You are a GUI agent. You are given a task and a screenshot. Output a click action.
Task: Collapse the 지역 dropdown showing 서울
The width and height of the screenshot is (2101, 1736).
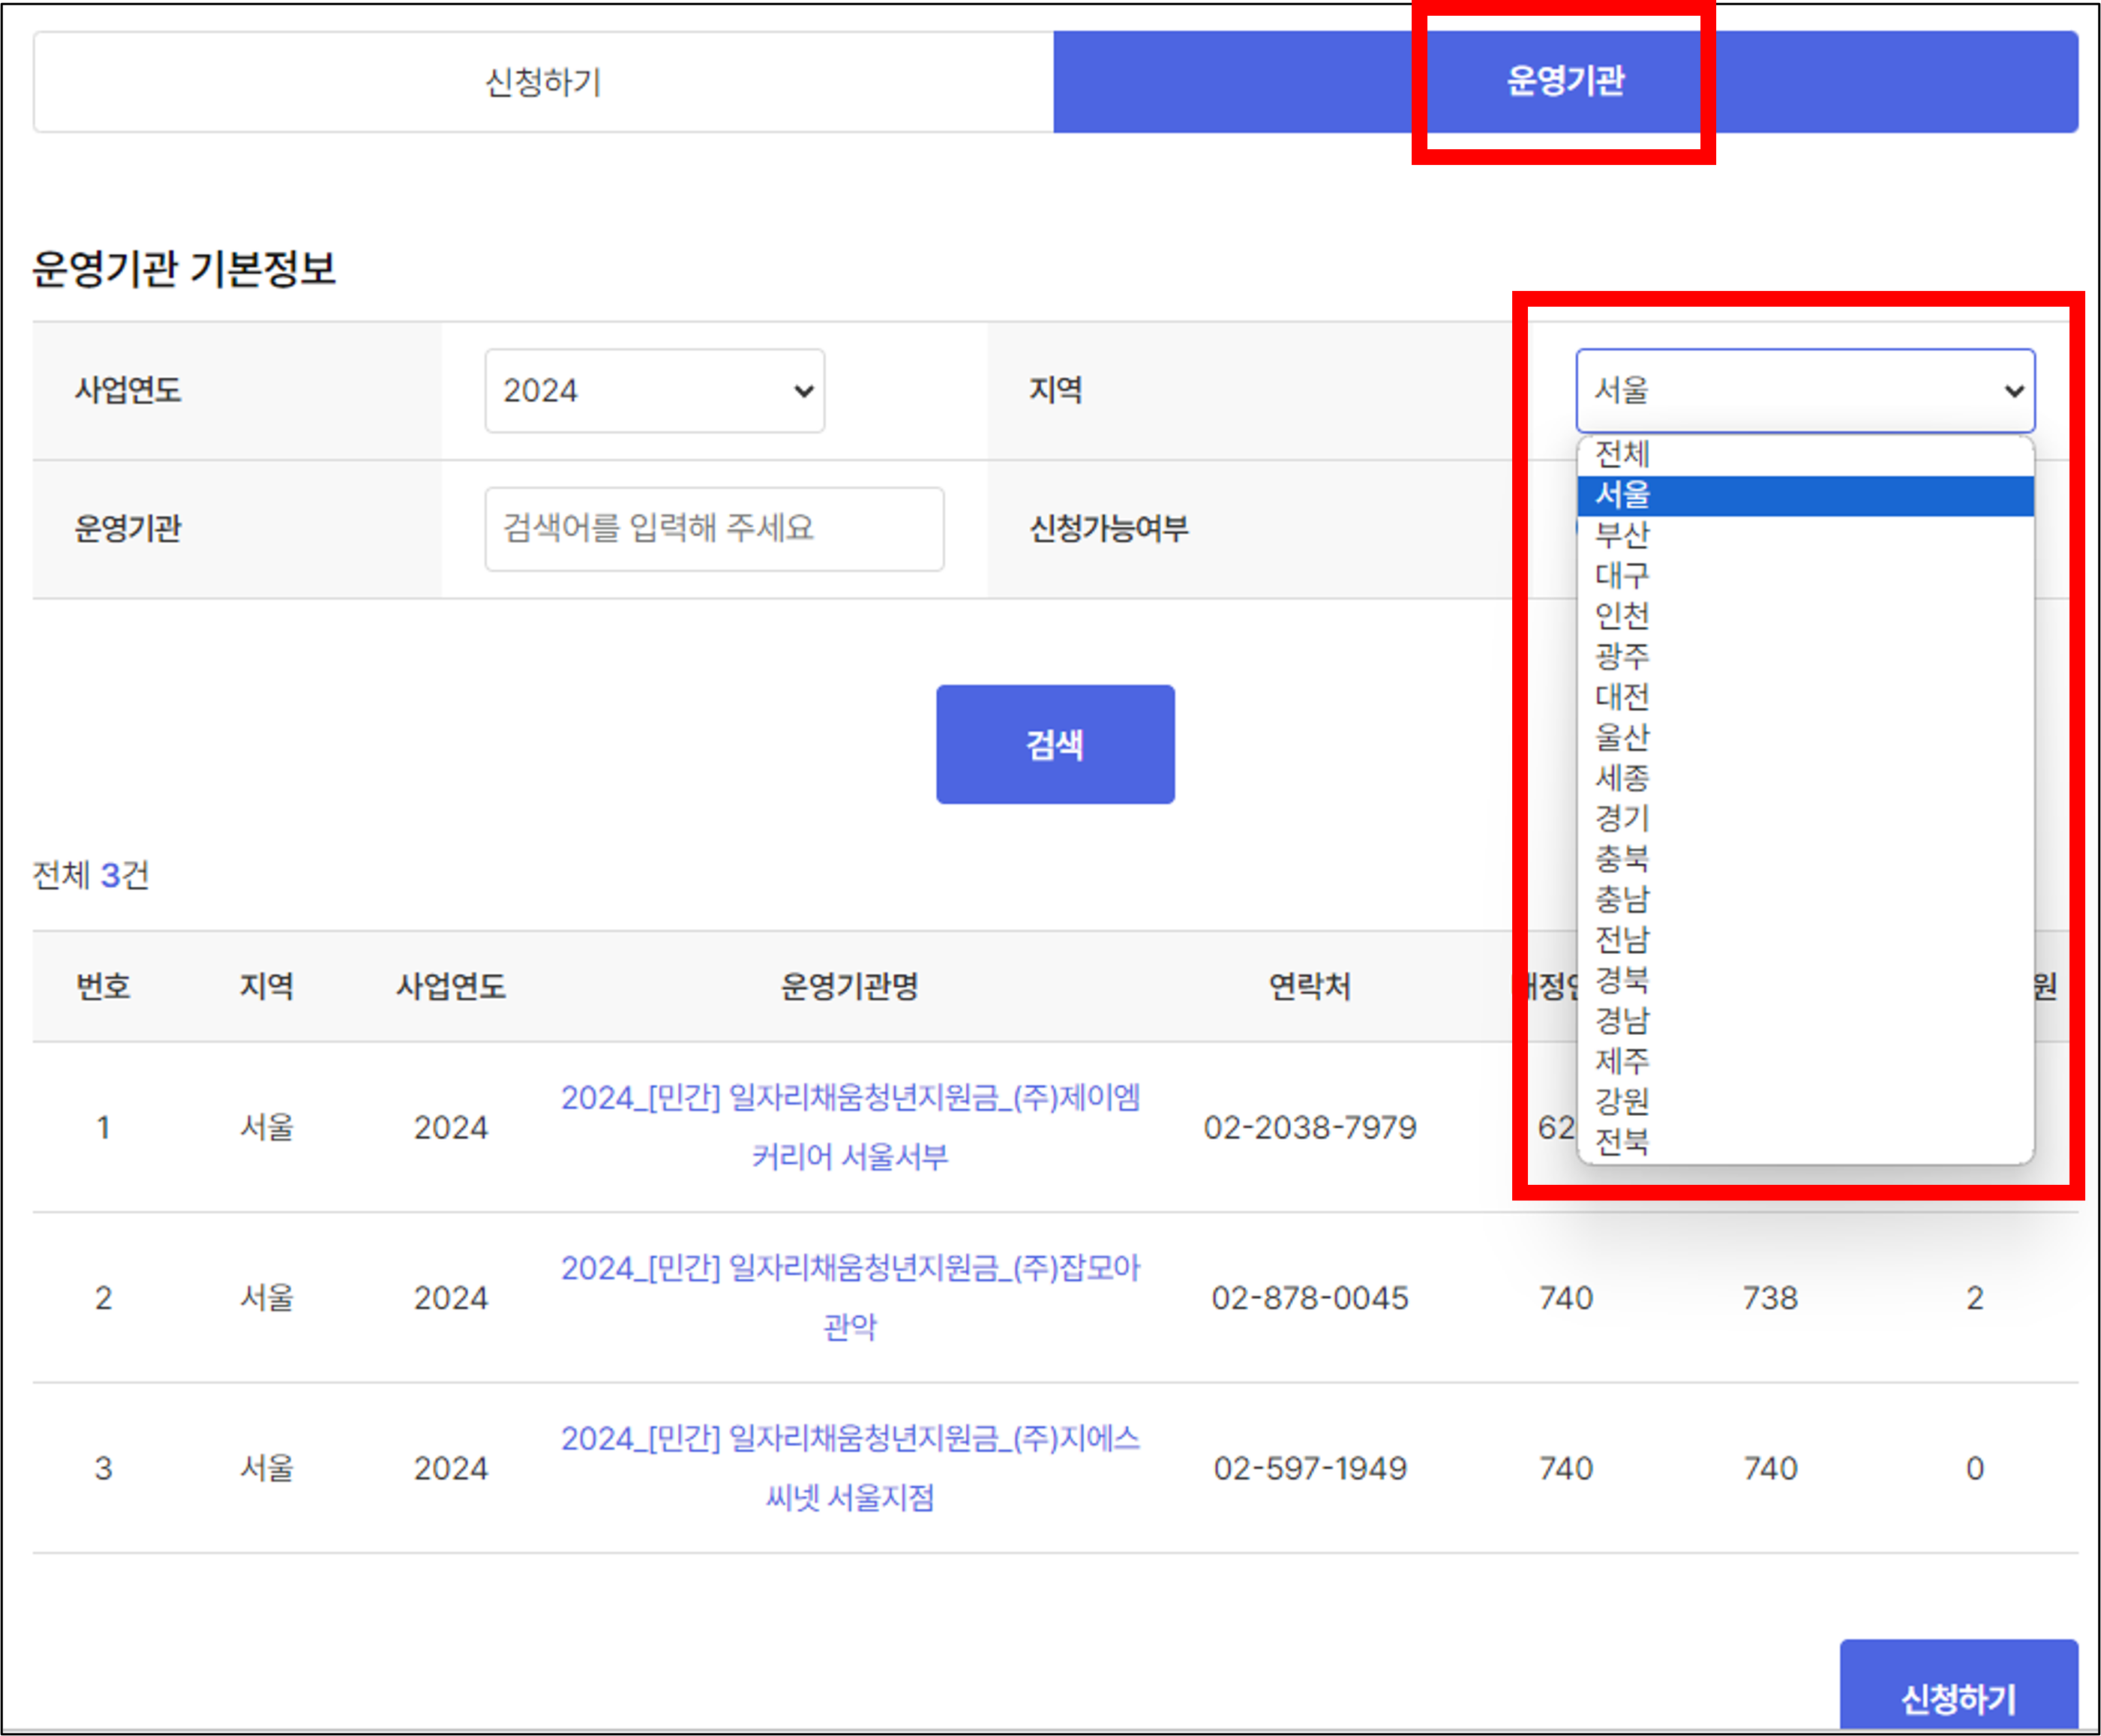[x=1805, y=391]
